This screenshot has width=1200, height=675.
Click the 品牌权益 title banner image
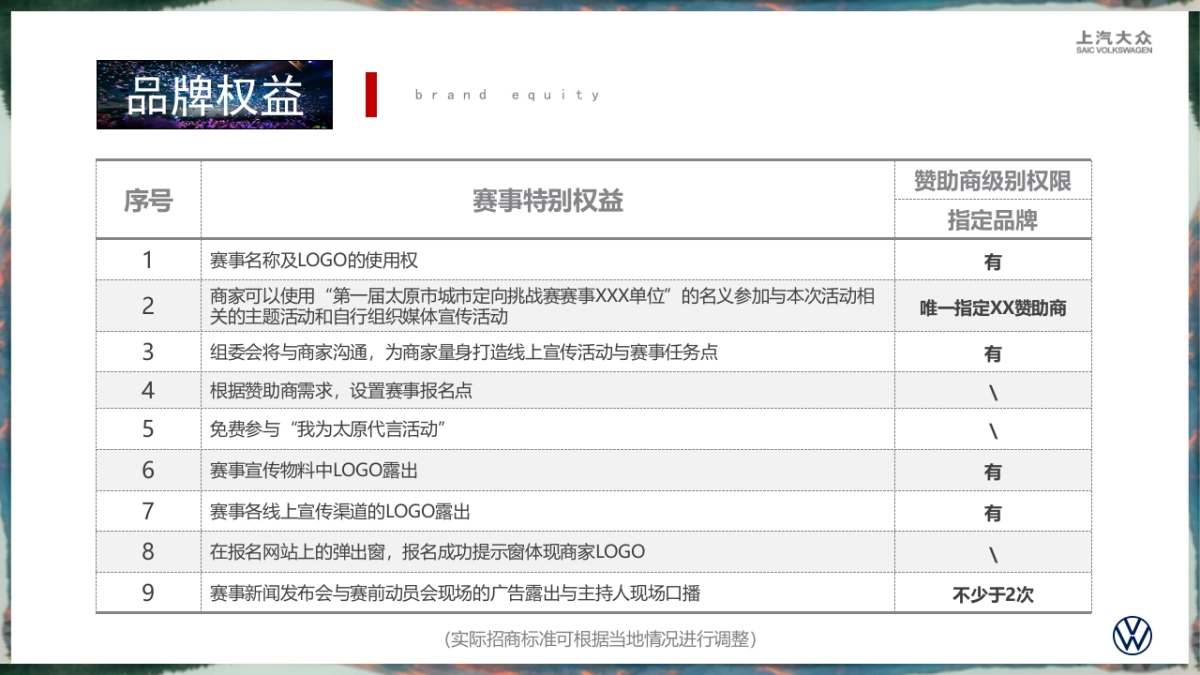pyautogui.click(x=214, y=95)
